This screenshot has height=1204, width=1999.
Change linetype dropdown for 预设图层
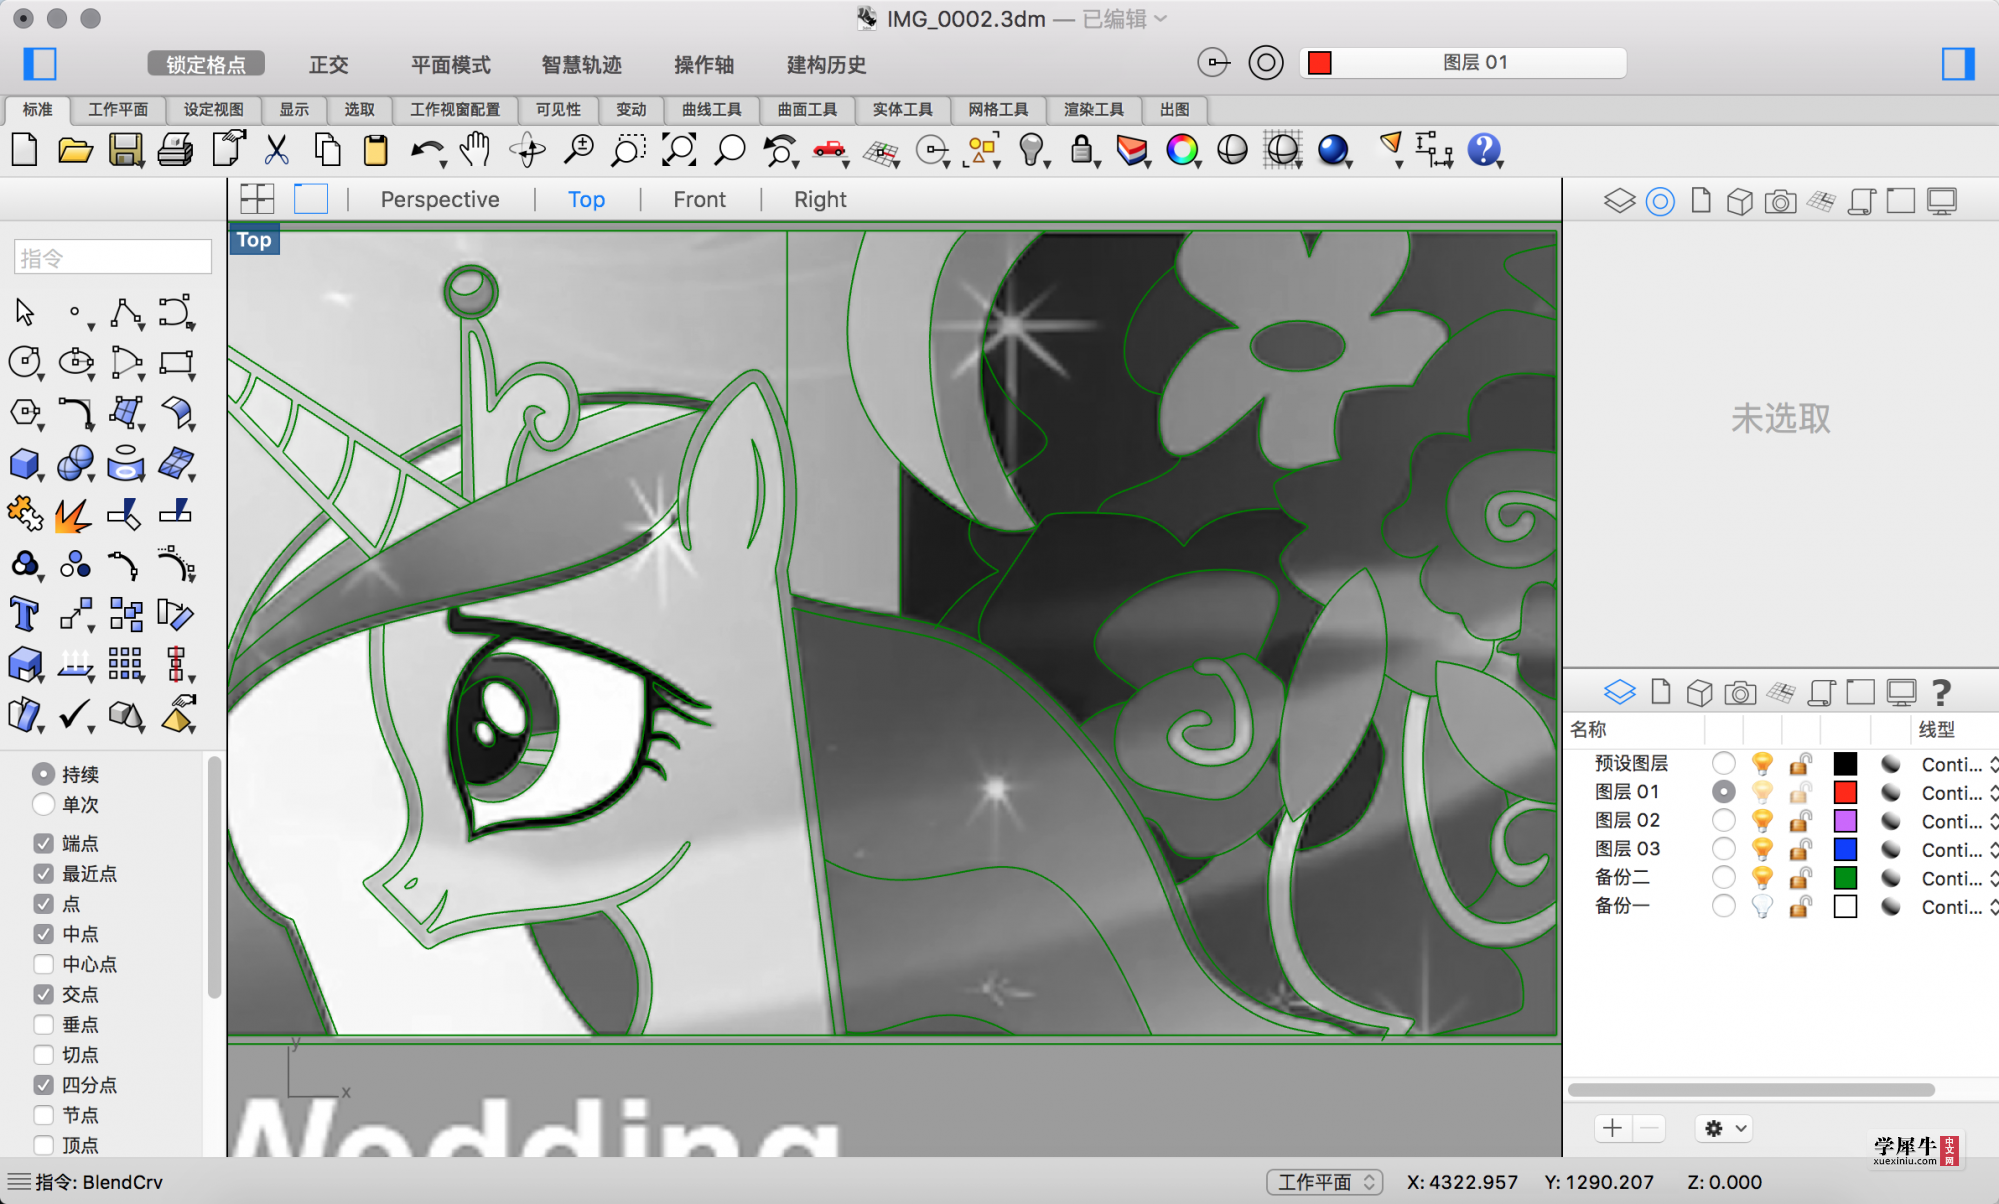(x=1957, y=764)
